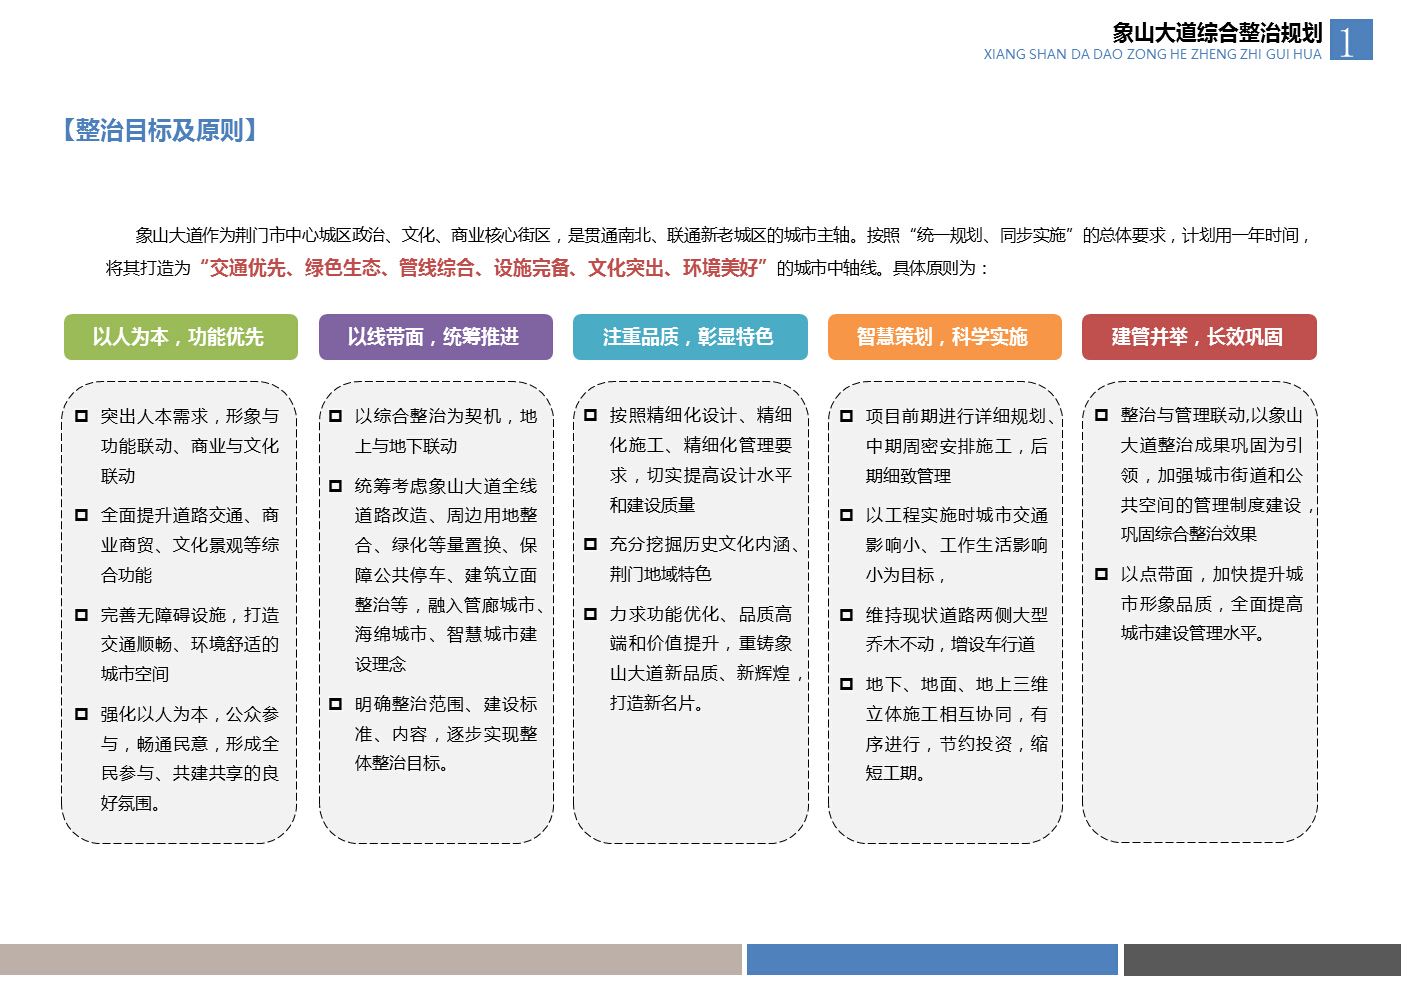Image resolution: width=1403 pixels, height=987 pixels.
Task: Click the square bullet beside 突出人本需求
Action: click(x=82, y=416)
